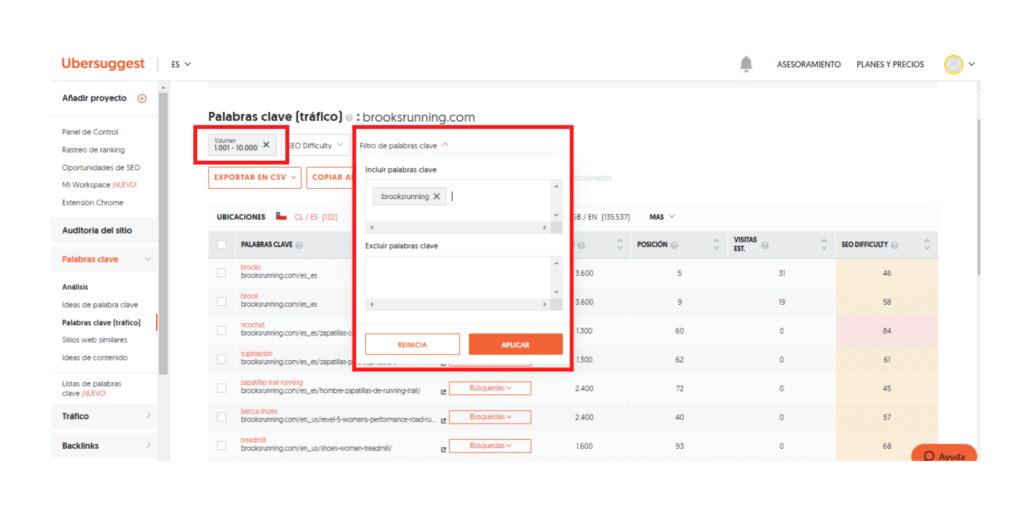This screenshot has height=512, width=1024.
Task: Click the page's right-edge vertical scrollbar
Action: point(978,196)
